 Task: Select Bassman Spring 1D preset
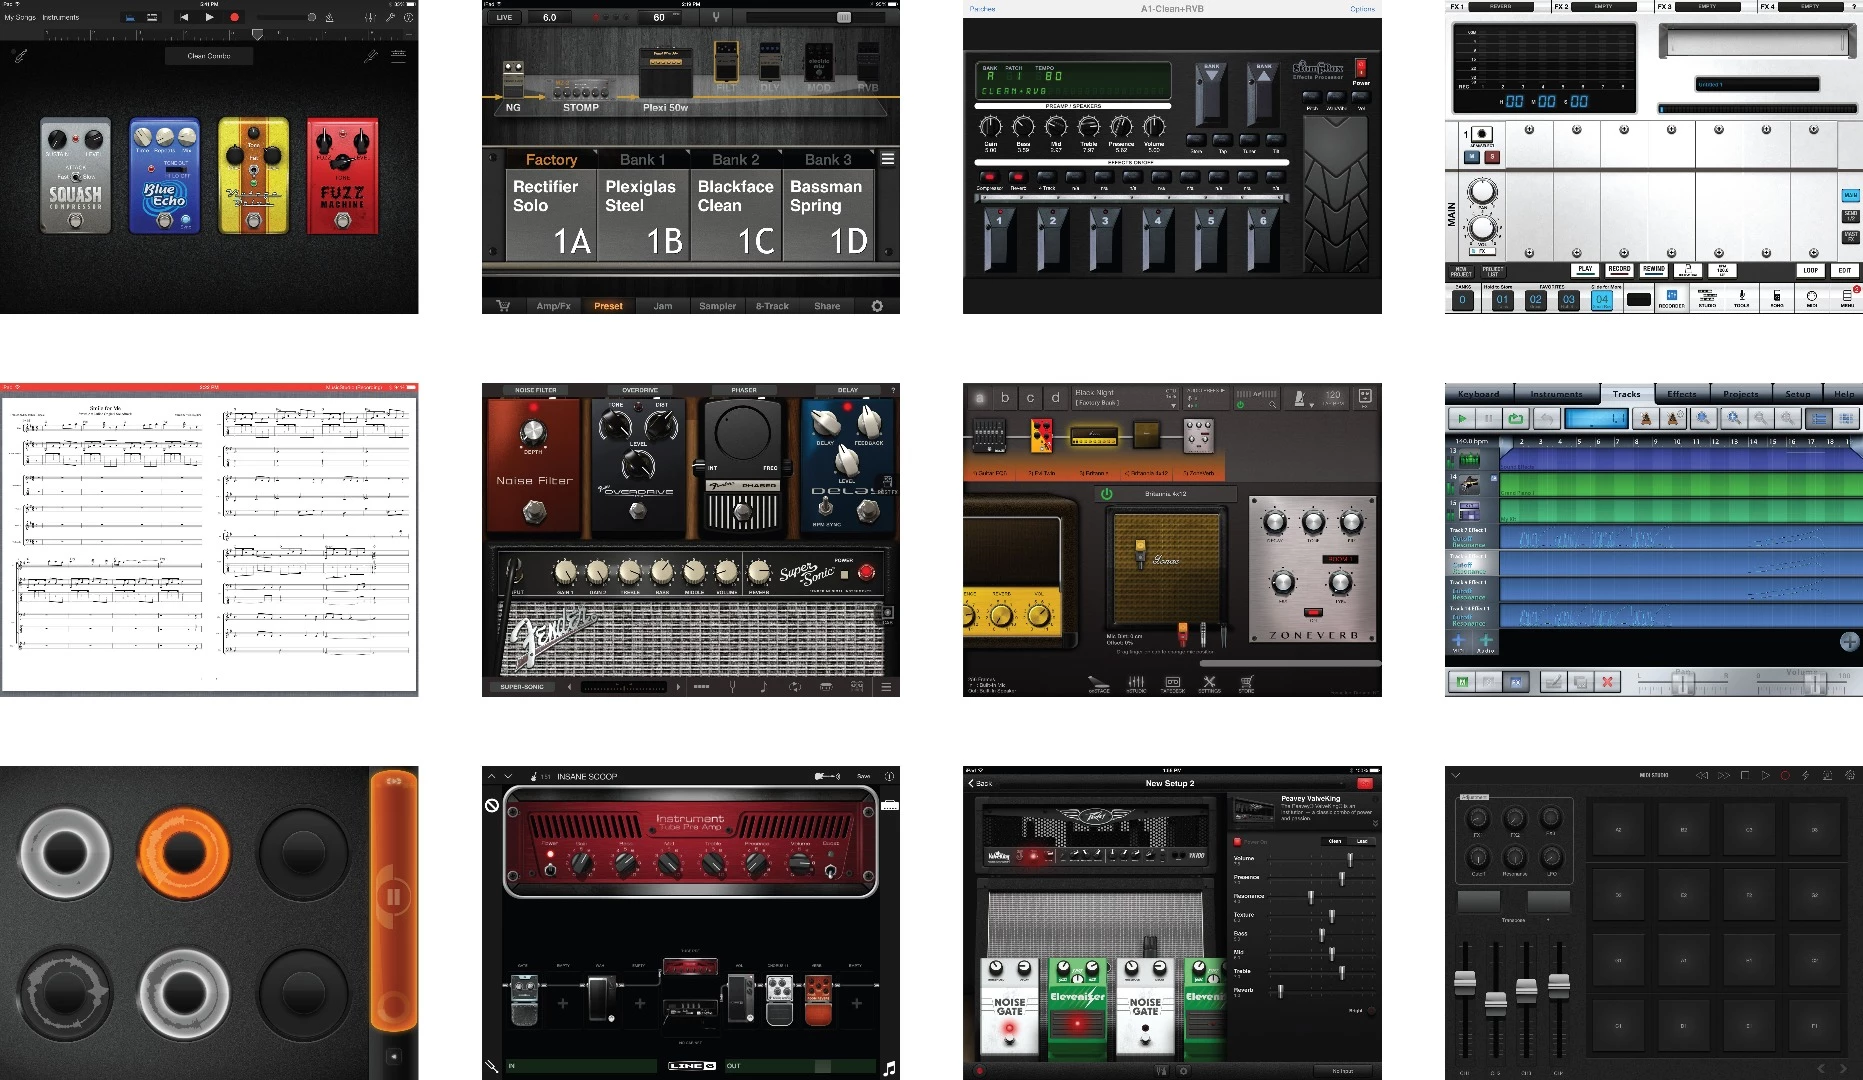(x=828, y=216)
